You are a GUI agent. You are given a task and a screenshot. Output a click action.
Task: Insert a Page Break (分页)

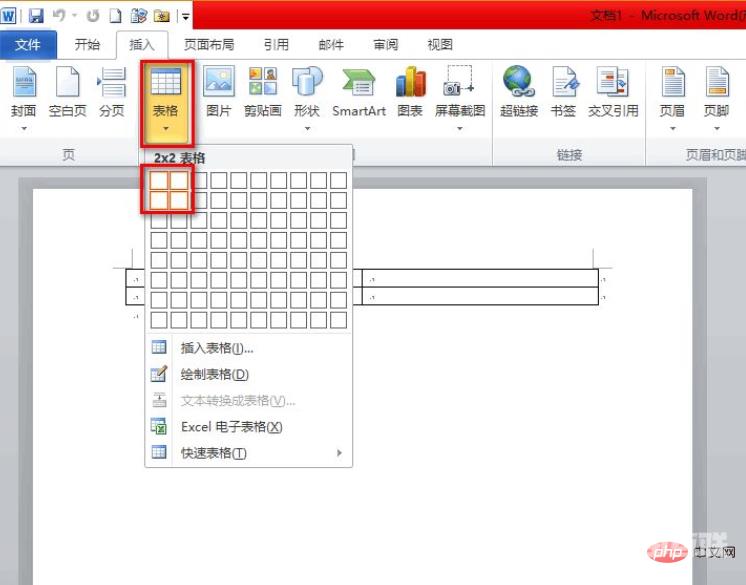tap(112, 92)
